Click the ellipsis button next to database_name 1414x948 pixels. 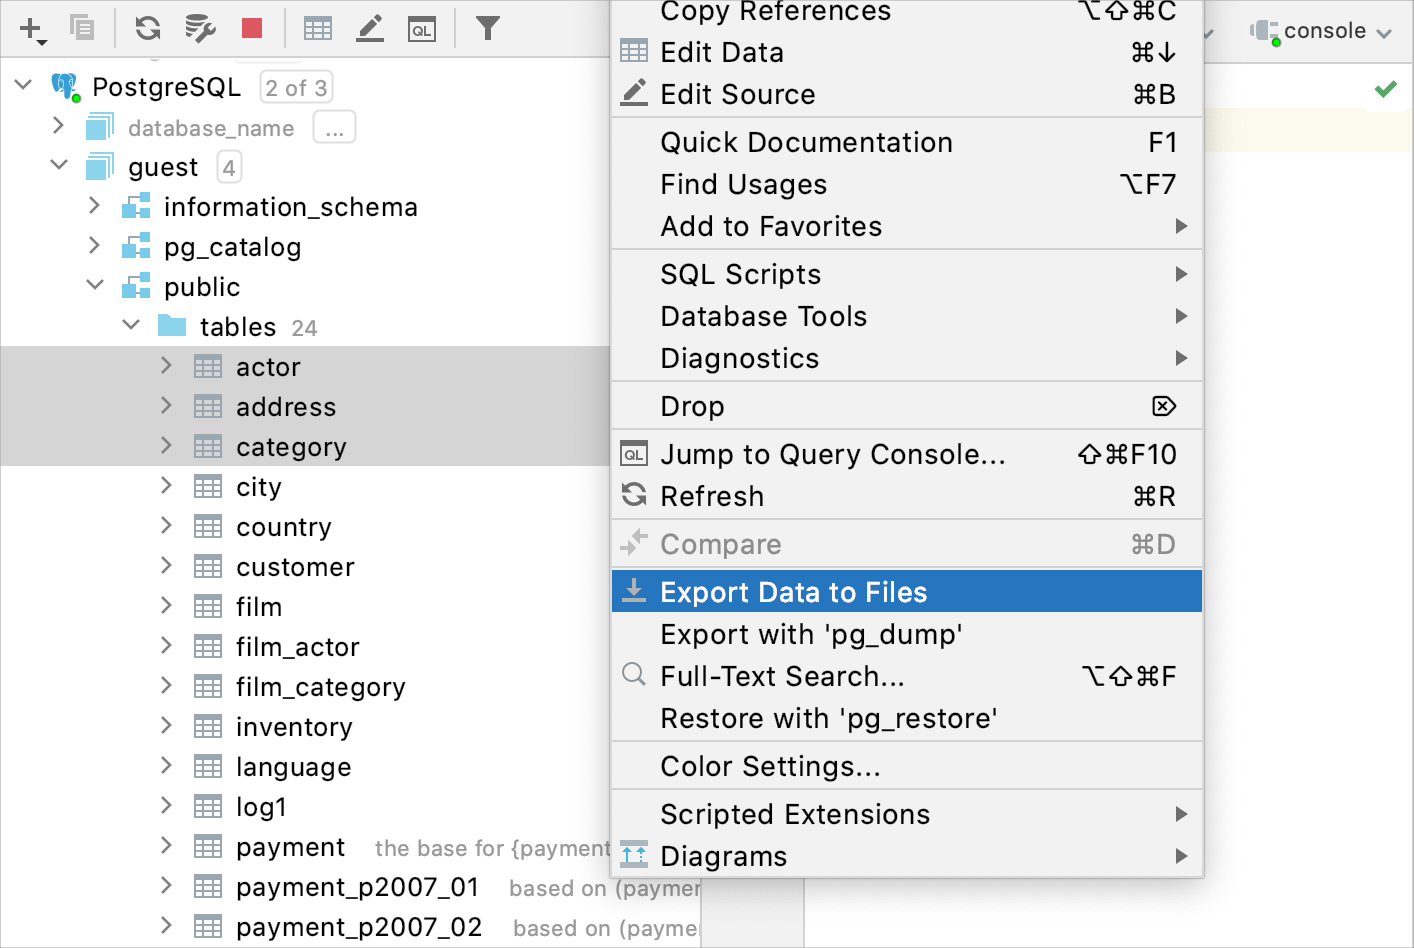coord(334,126)
